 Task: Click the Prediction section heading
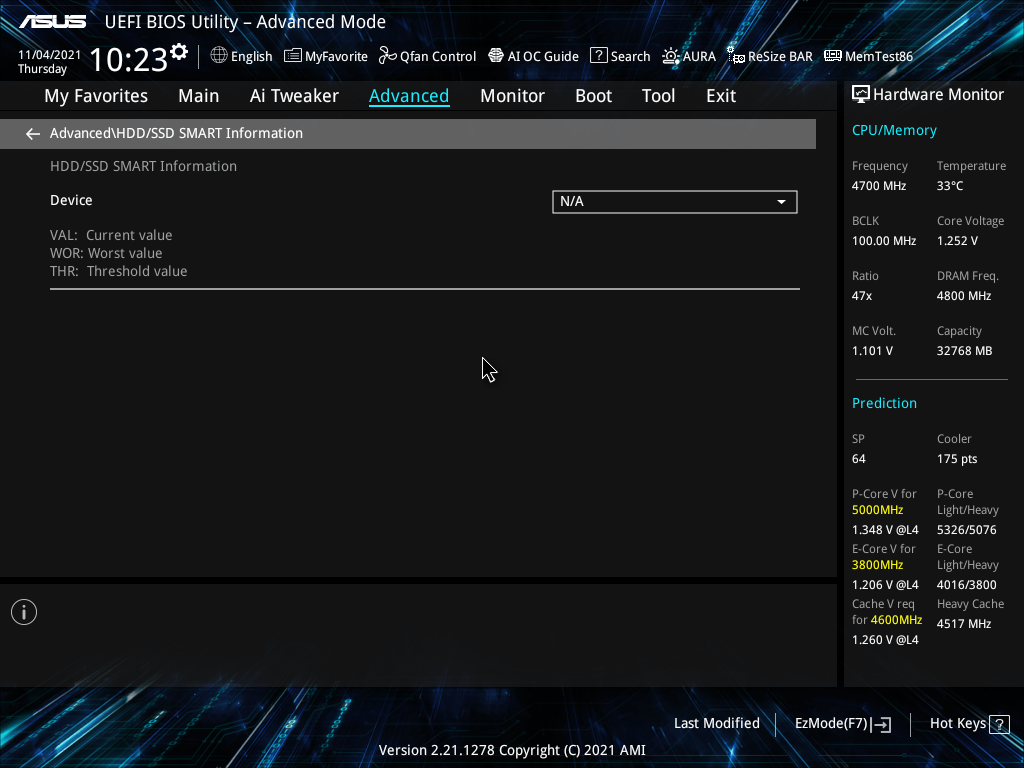884,404
